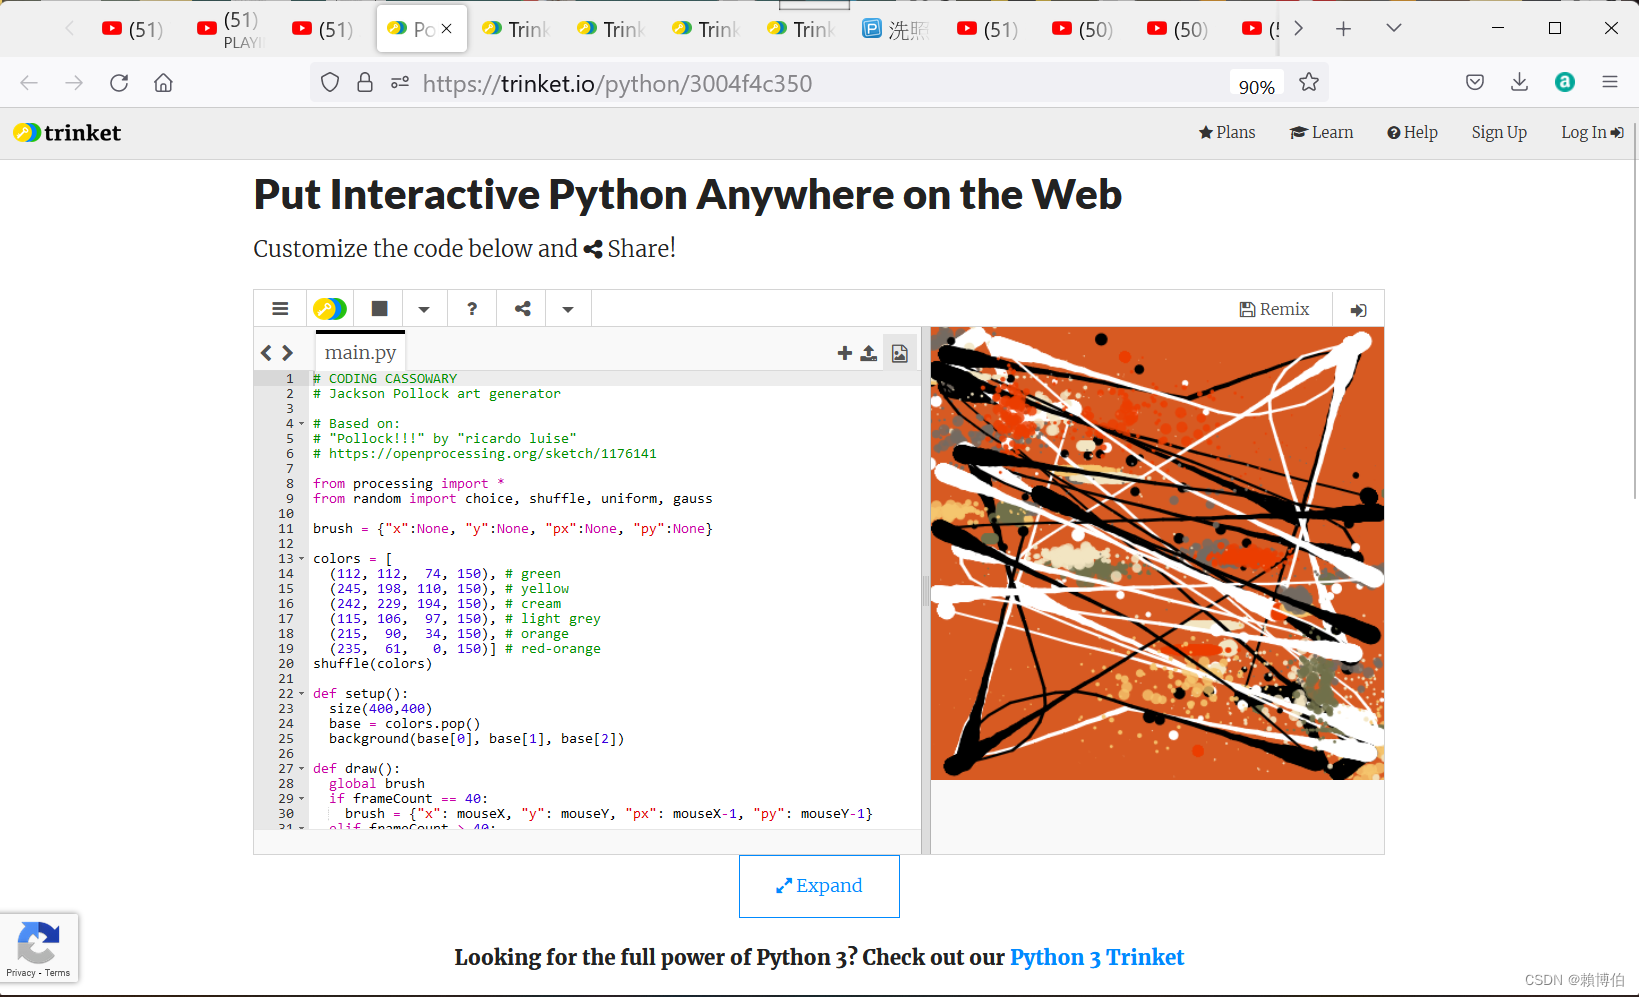The image size is (1639, 997).
Task: Click the Expand button below the editor
Action: click(819, 886)
